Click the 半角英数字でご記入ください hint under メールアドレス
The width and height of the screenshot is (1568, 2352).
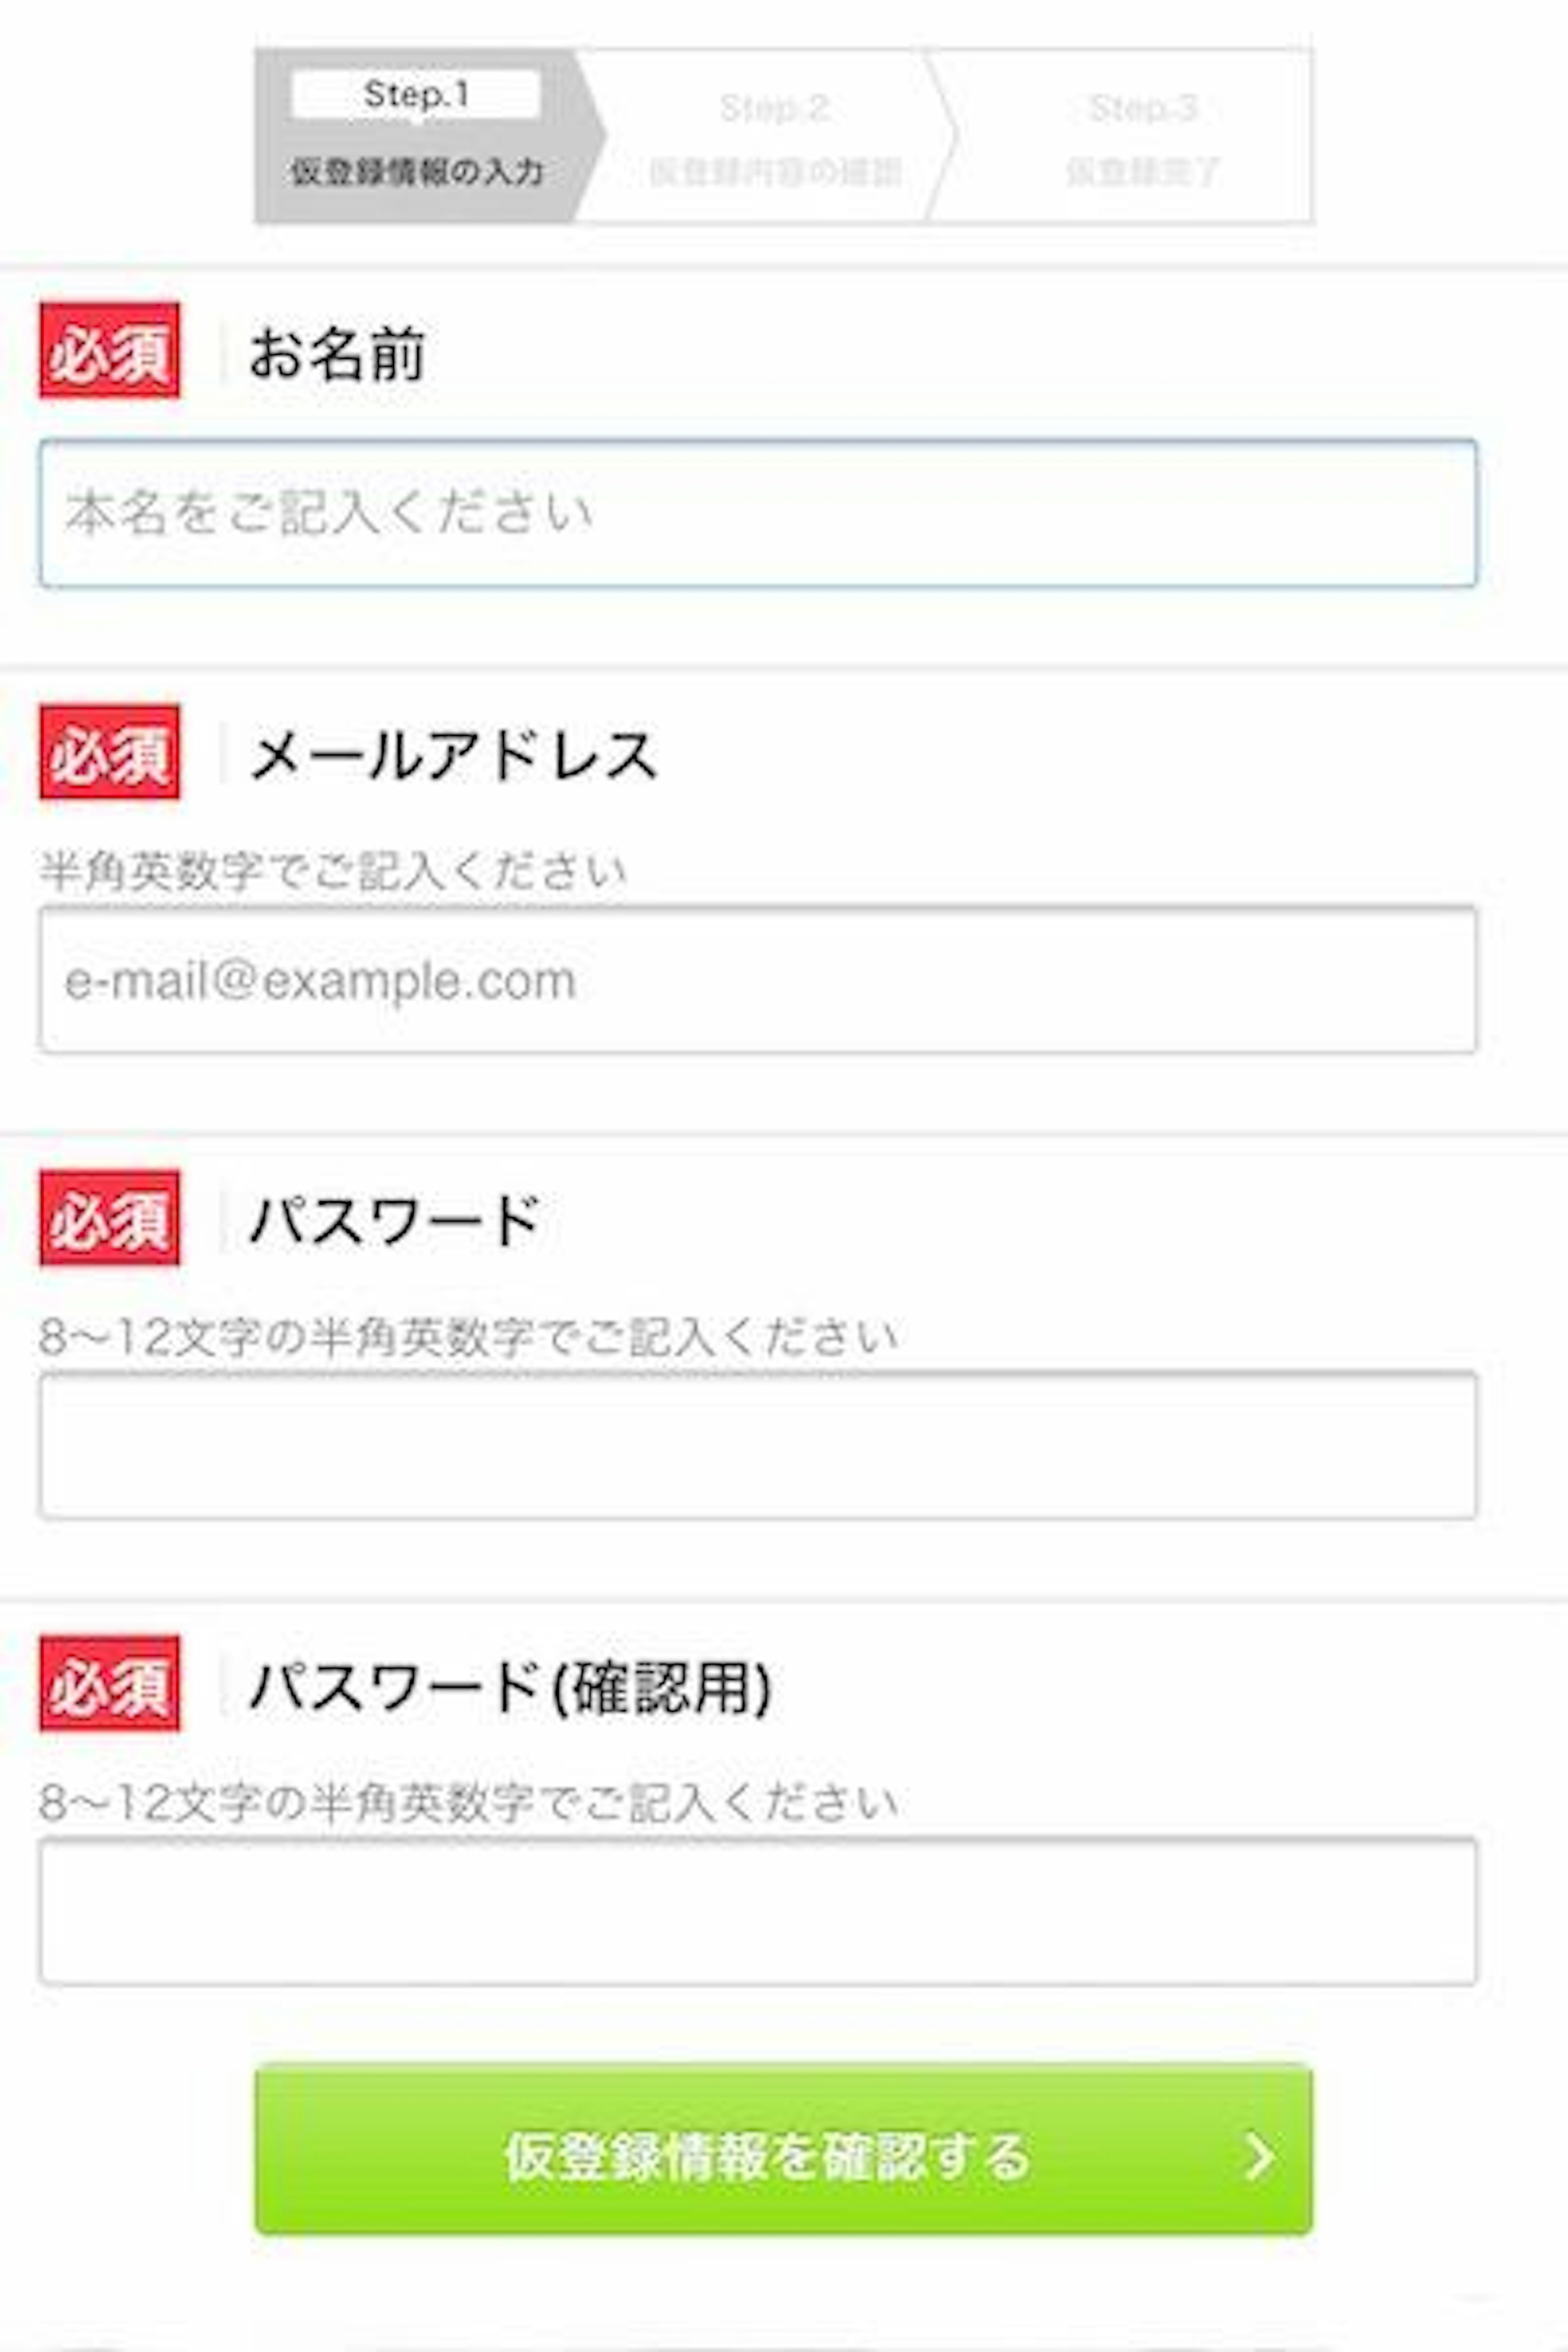[333, 871]
